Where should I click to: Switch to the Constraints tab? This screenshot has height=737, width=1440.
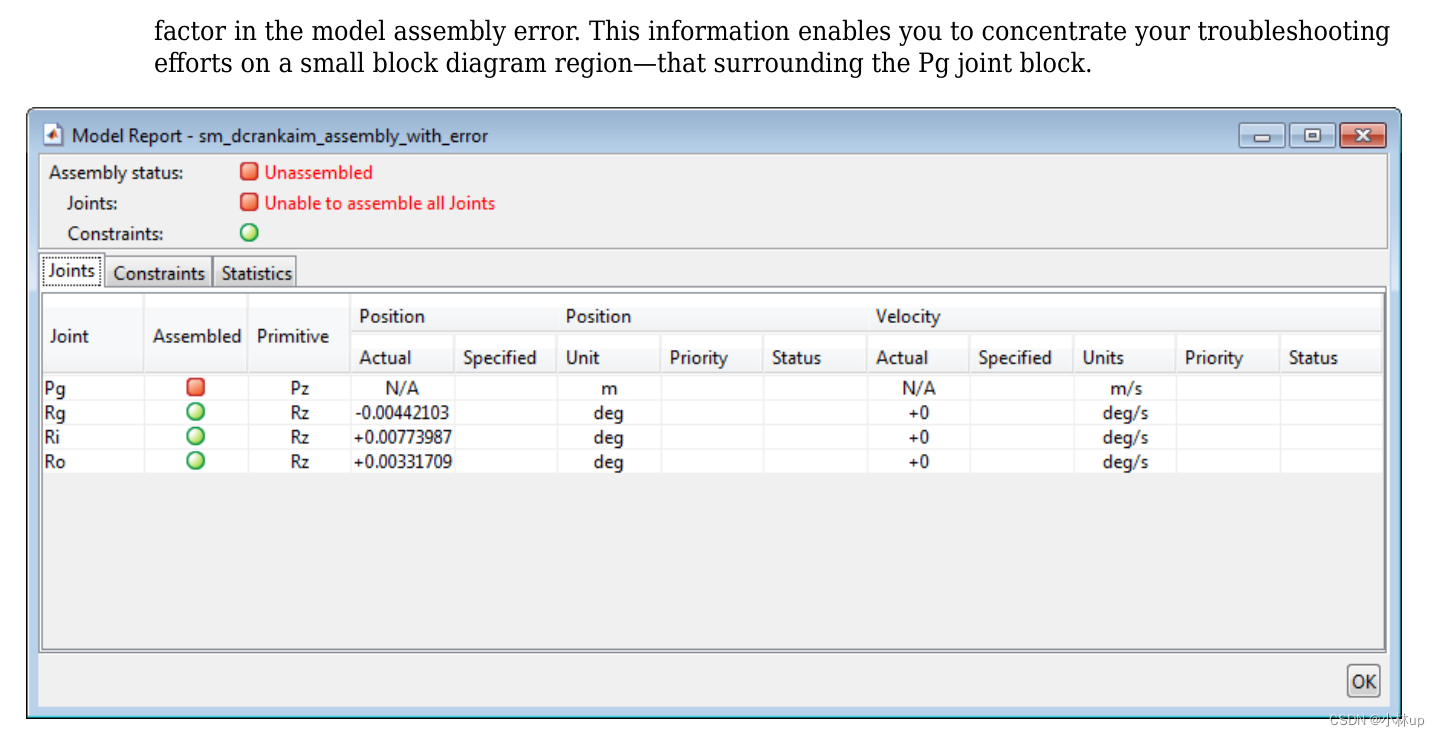(x=159, y=272)
